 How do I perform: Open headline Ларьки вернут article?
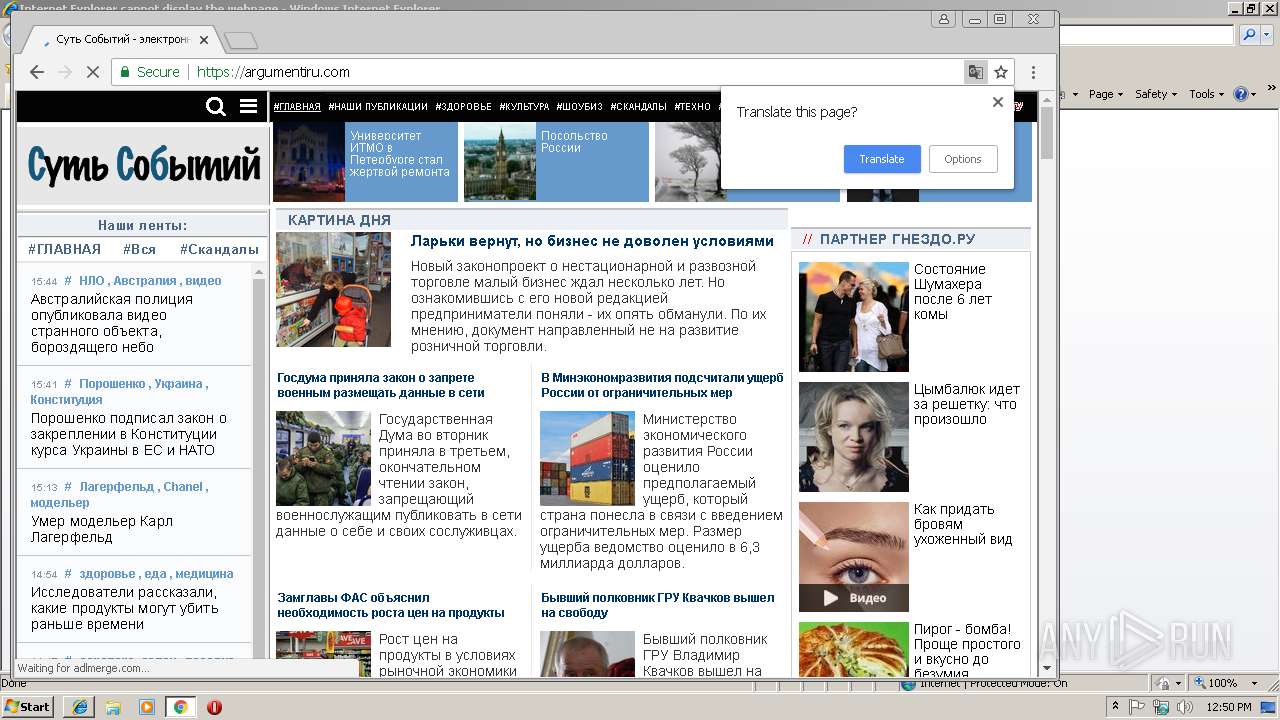[x=592, y=241]
